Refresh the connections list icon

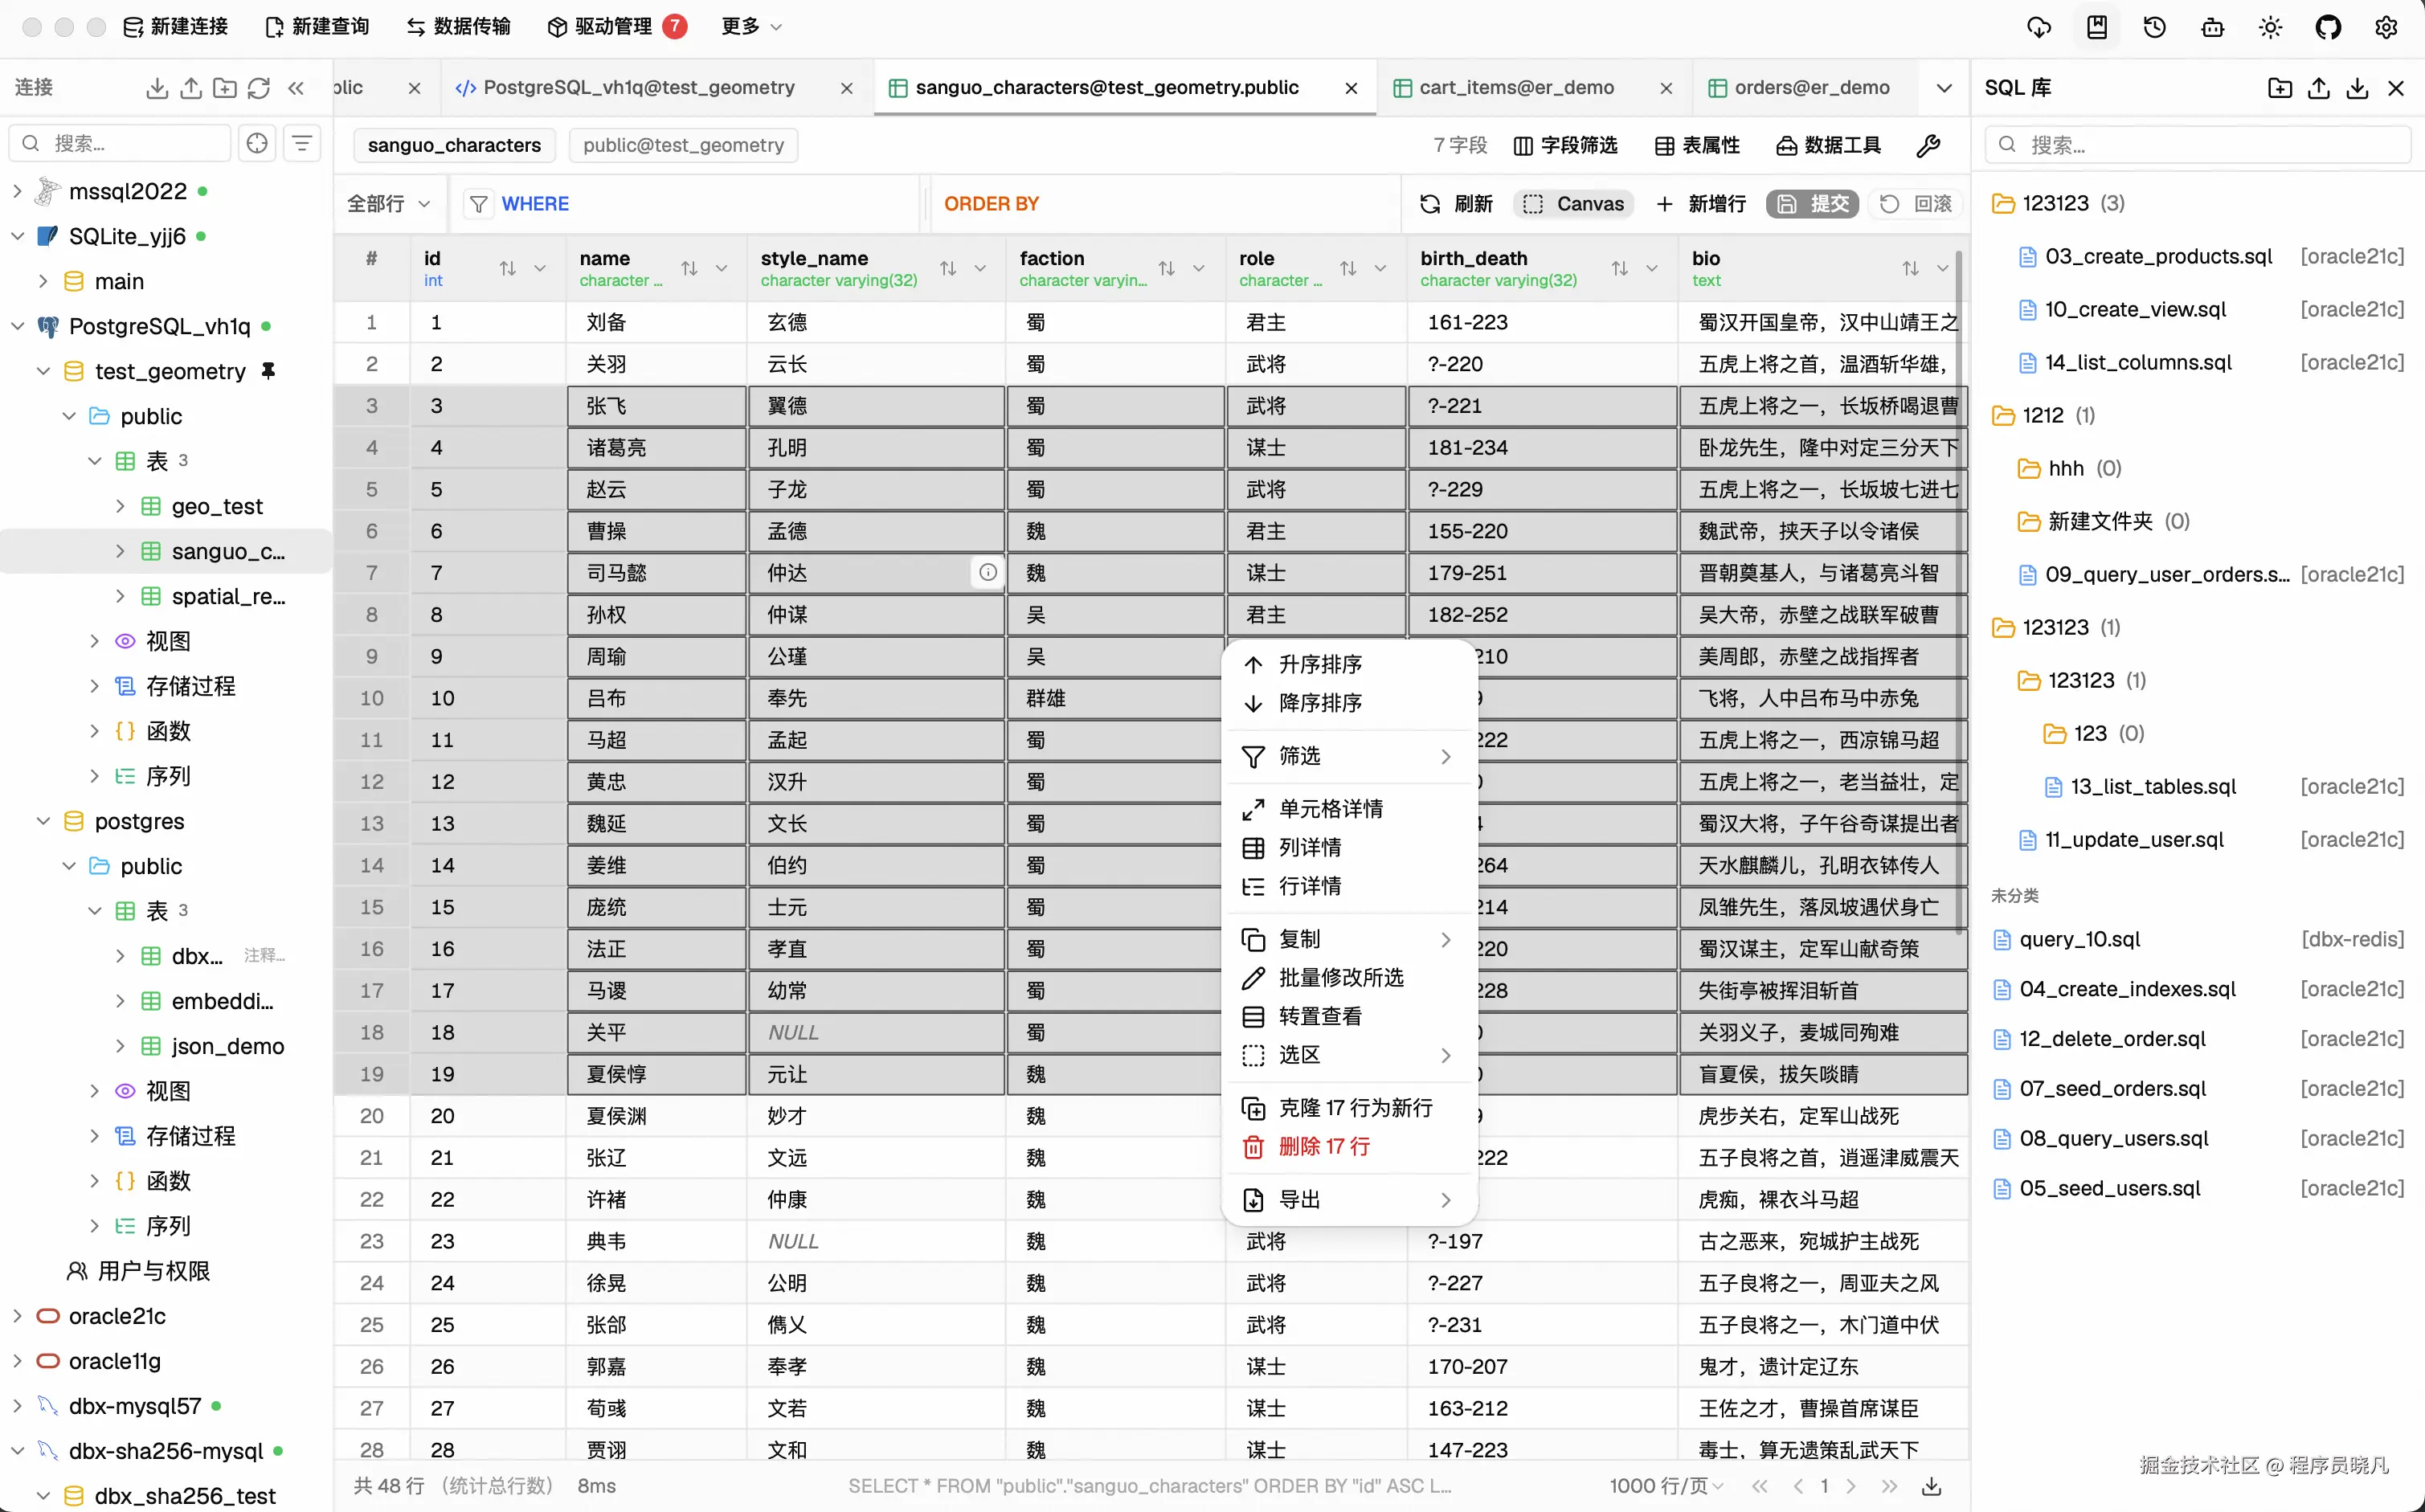[x=259, y=88]
